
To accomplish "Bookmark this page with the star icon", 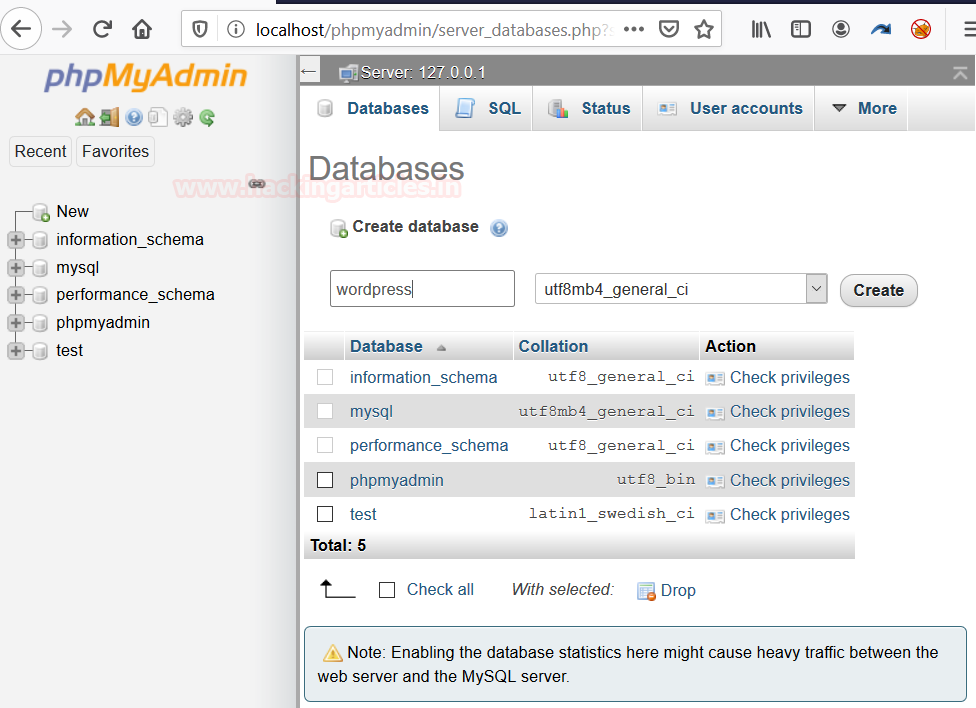I will tap(704, 29).
